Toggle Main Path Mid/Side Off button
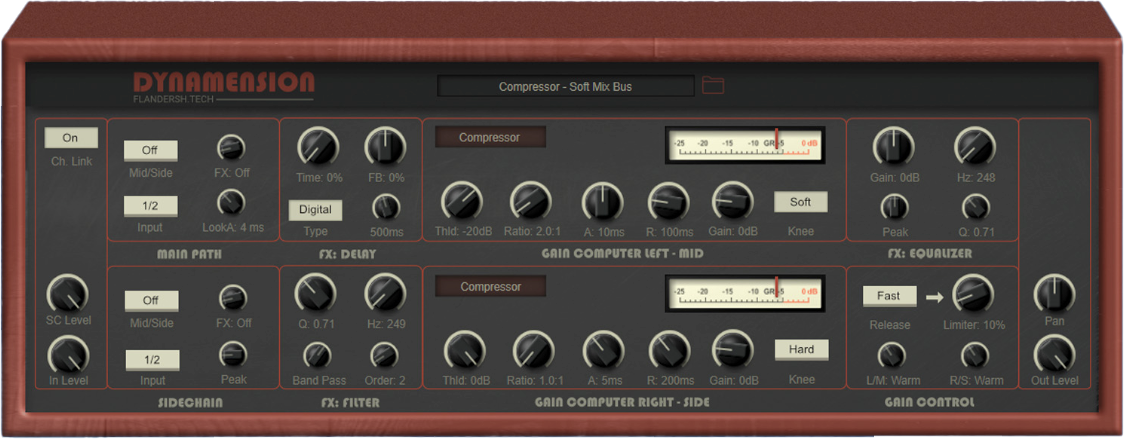 click(151, 151)
